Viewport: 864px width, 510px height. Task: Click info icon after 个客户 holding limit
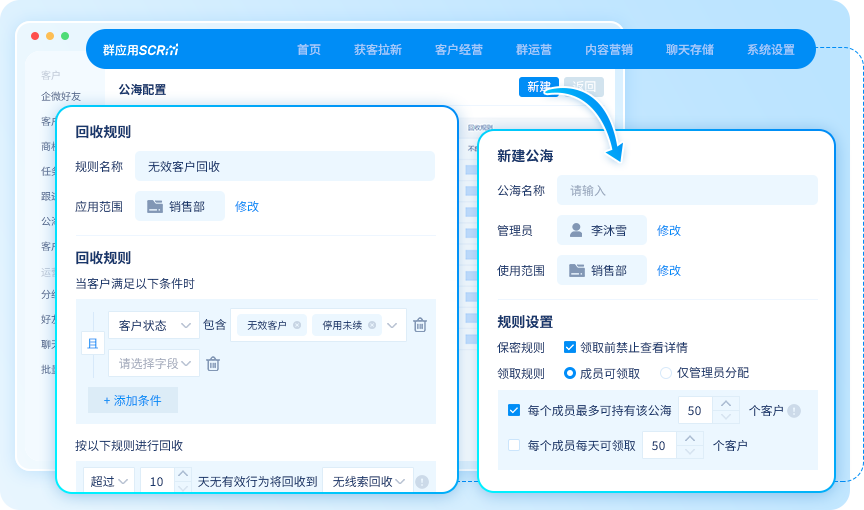[x=794, y=411]
